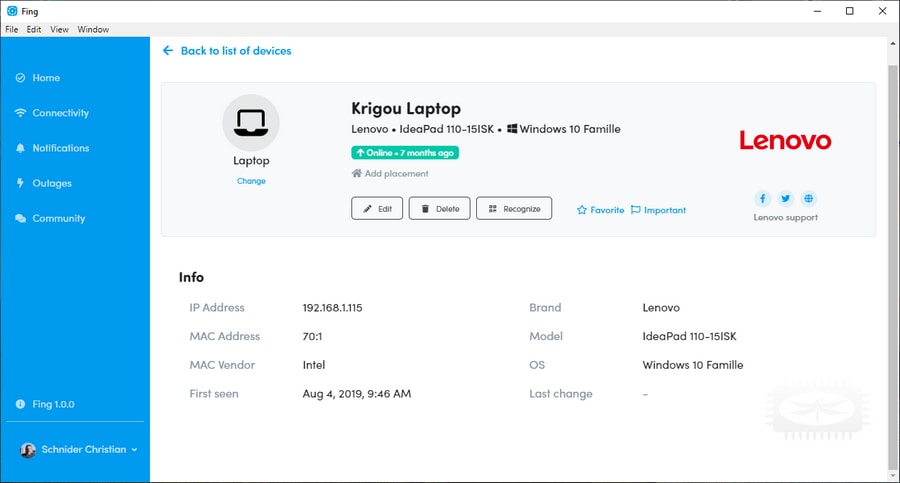This screenshot has height=483, width=900.
Task: Open Lenovo website globe icon
Action: click(x=808, y=199)
